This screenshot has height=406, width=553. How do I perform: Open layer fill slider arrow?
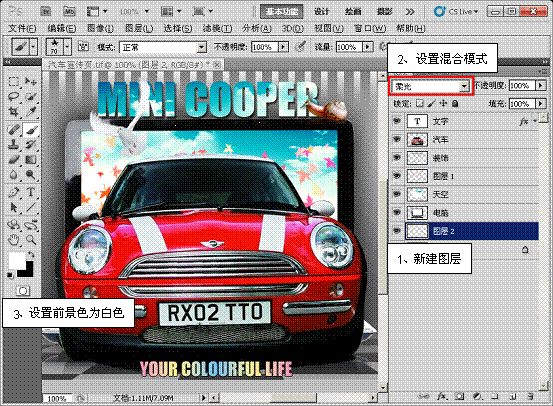pos(541,104)
